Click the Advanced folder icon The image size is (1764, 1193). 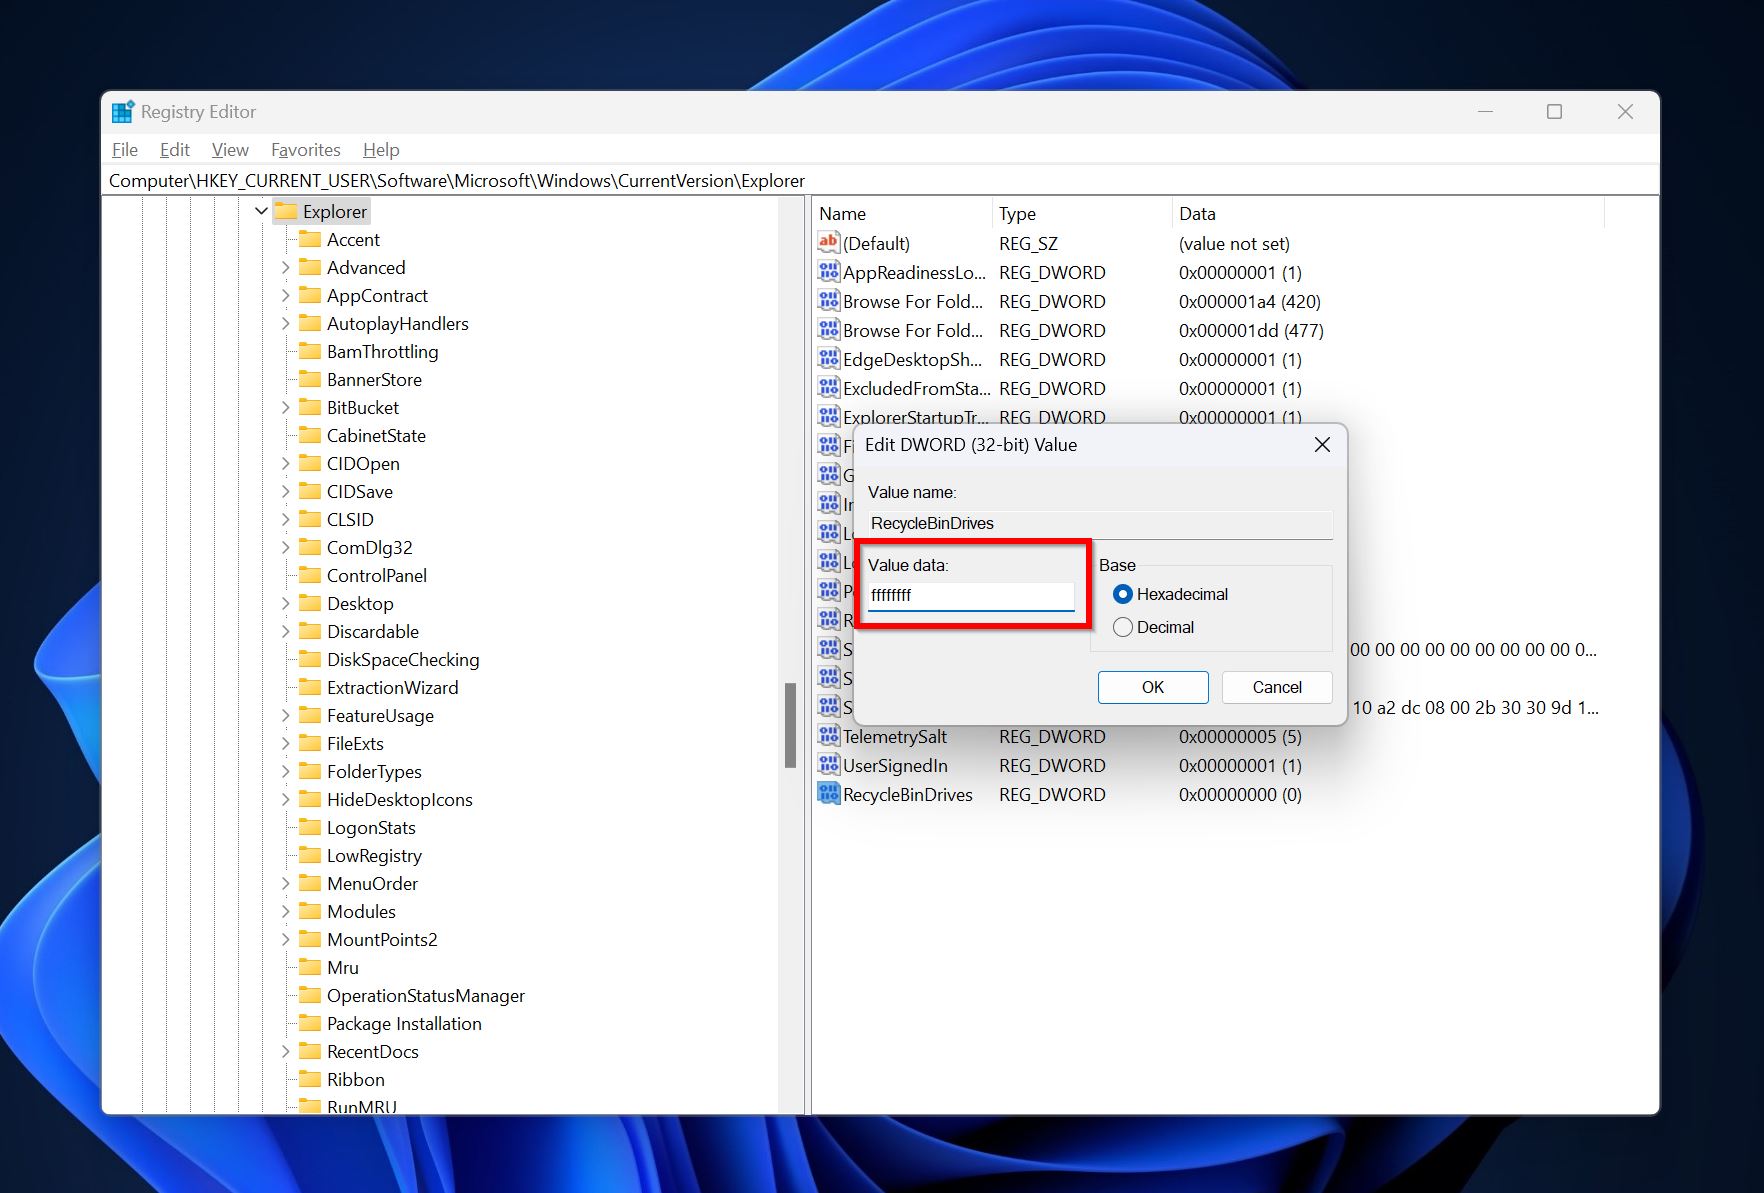coord(310,267)
